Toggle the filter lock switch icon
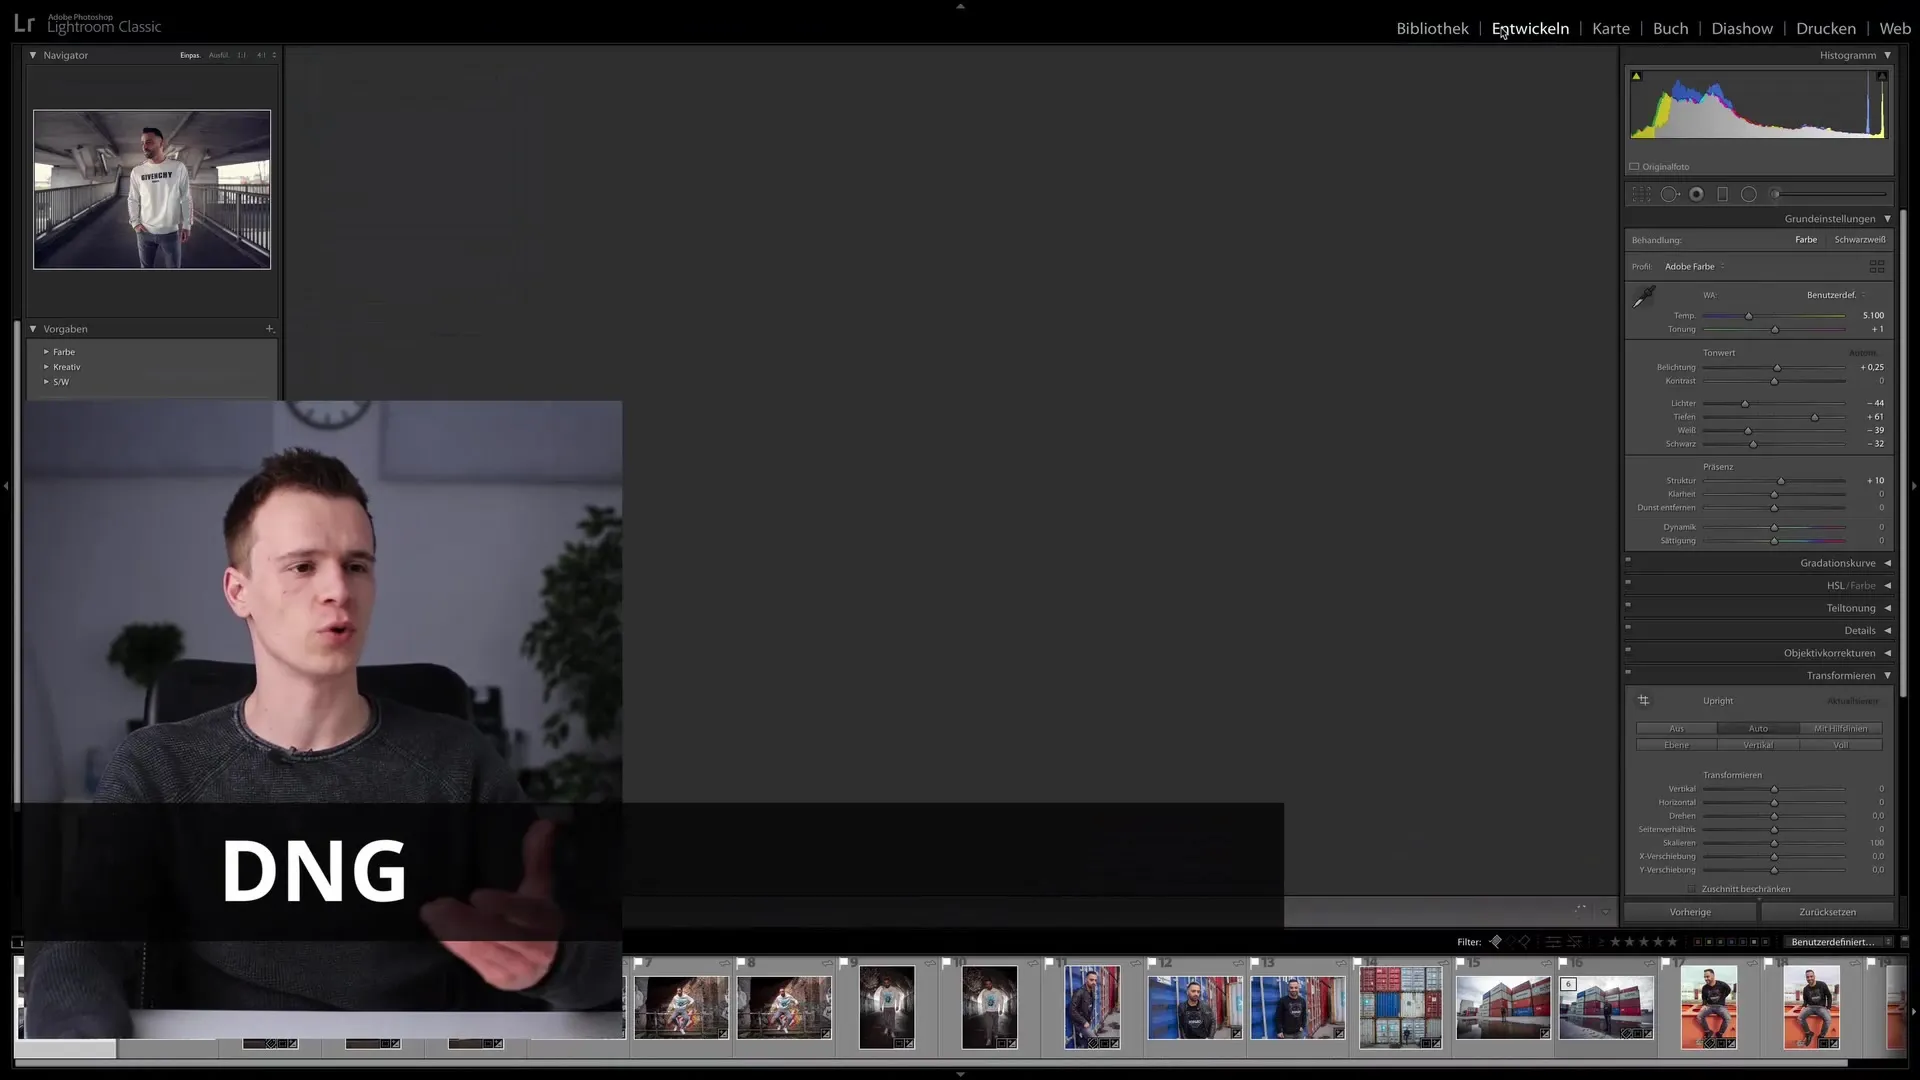 [x=1904, y=942]
